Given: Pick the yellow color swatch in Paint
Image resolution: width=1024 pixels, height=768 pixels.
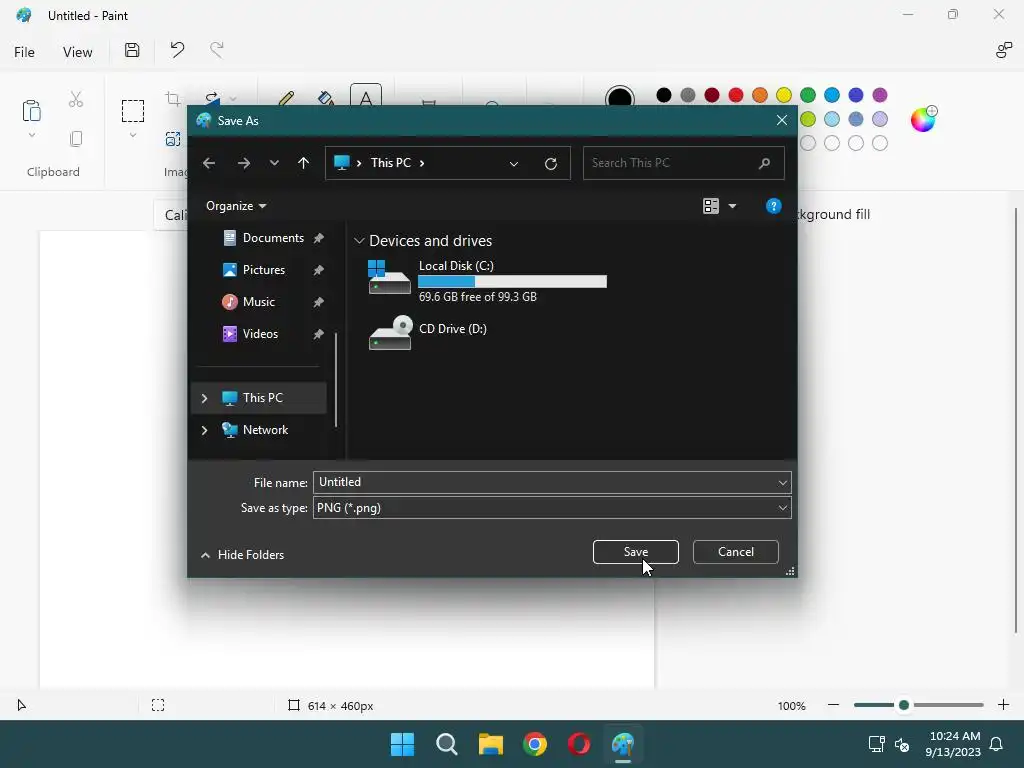Looking at the screenshot, I should 784,95.
